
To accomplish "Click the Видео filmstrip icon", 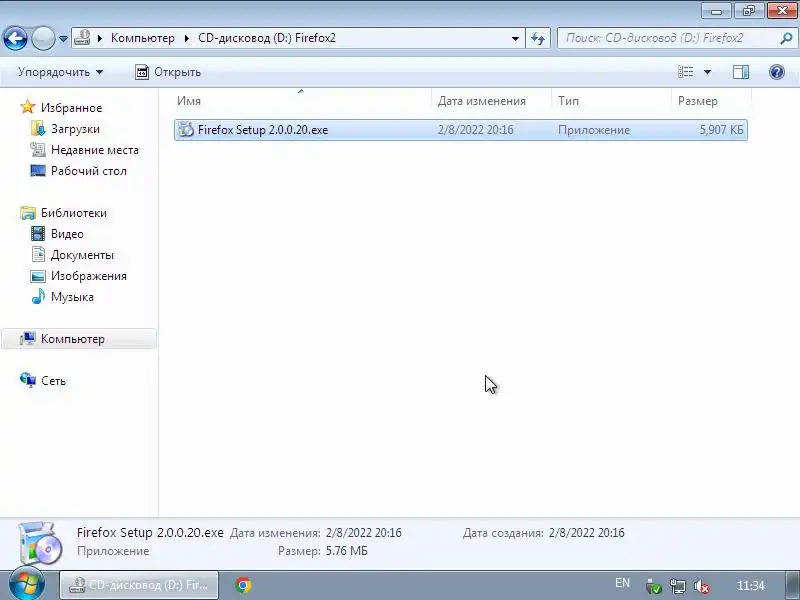I will click(x=38, y=233).
